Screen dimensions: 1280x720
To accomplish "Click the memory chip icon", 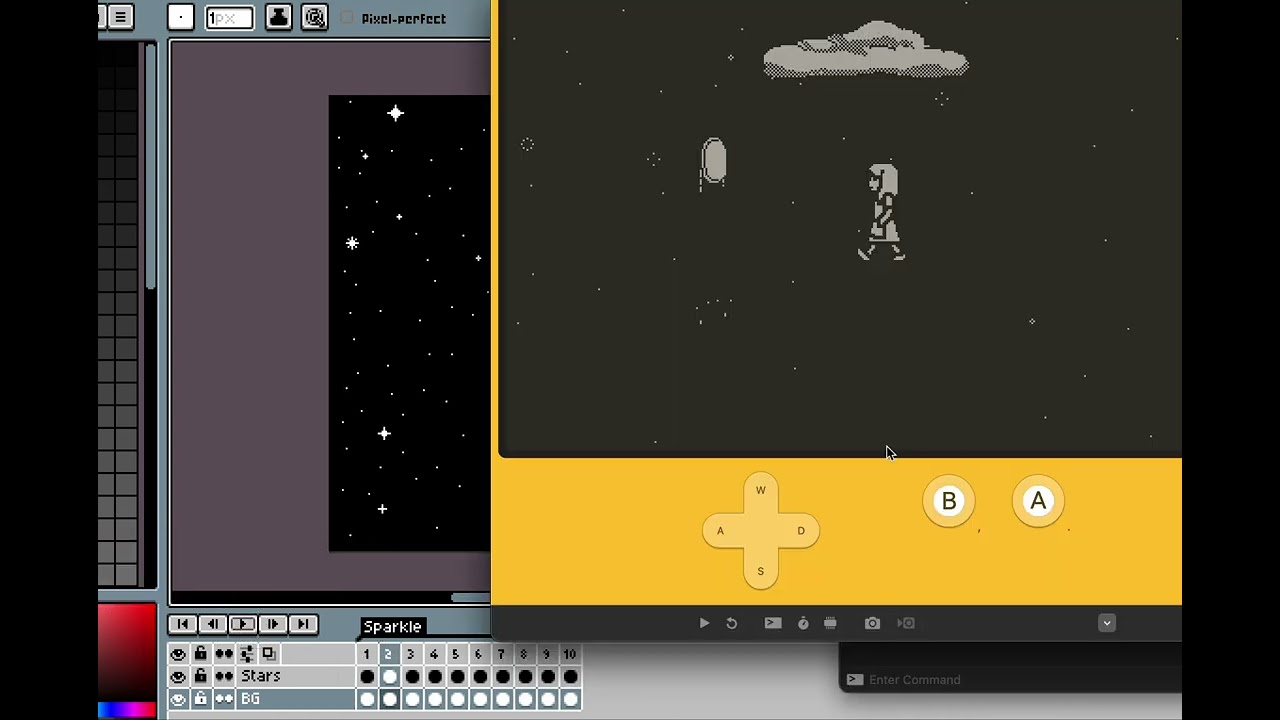I will [x=830, y=623].
